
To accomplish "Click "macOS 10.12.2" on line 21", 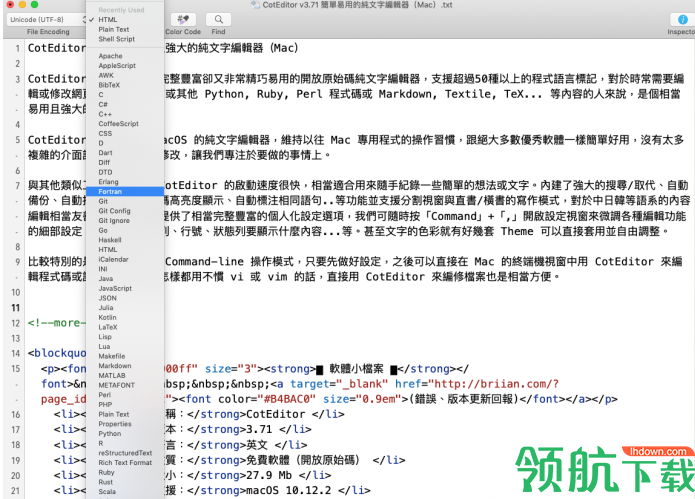I will [288, 491].
